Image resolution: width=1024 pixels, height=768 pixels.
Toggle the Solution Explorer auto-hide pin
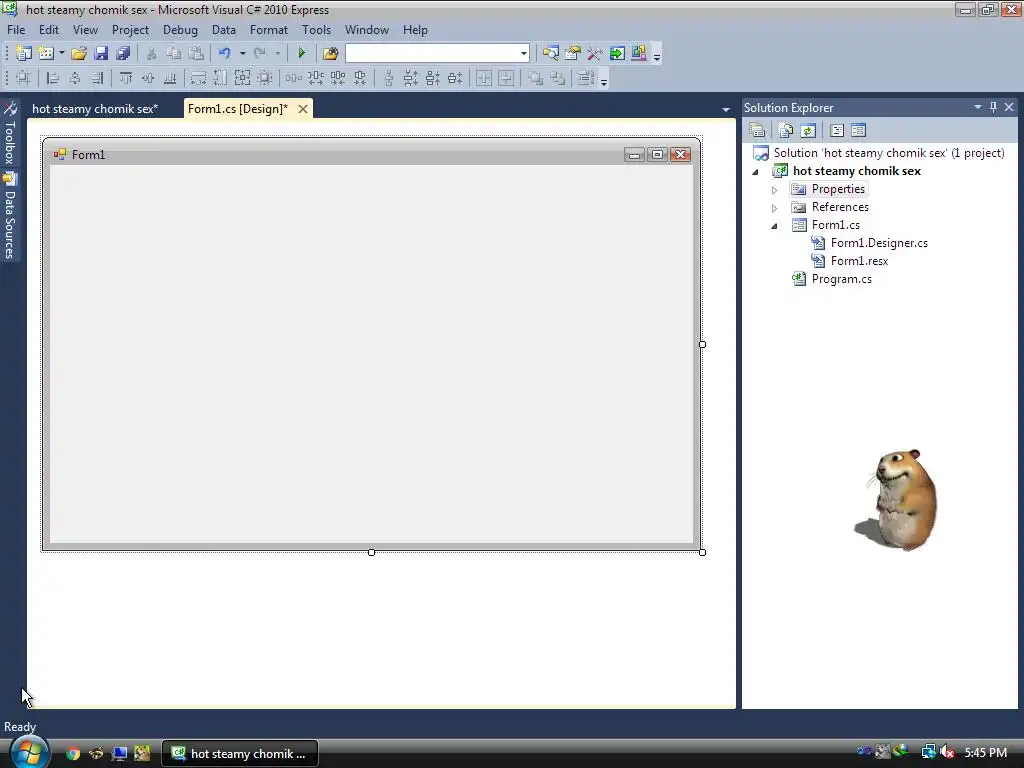pos(993,107)
